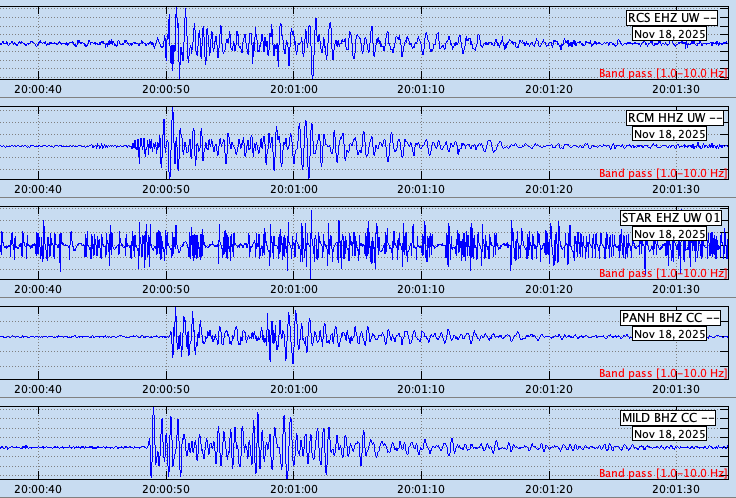Image resolution: width=736 pixels, height=498 pixels.
Task: Click 20:01:30 on the MILD time axis
Action: [x=676, y=489]
